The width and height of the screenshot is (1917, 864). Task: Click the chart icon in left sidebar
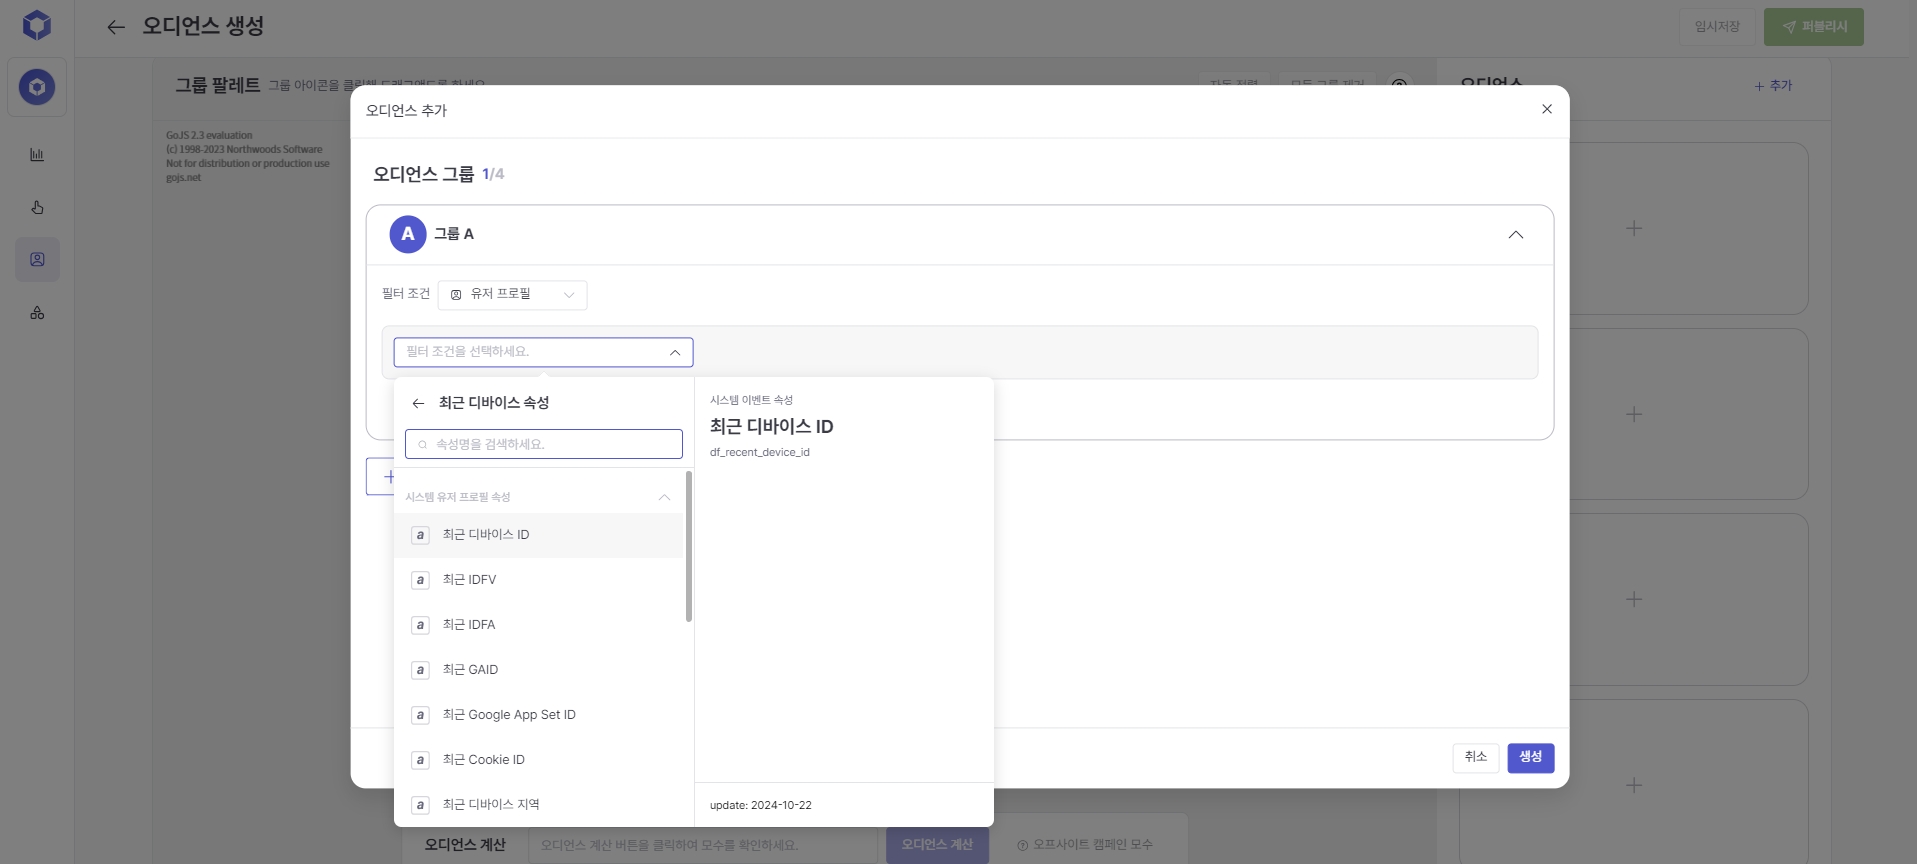pos(37,155)
